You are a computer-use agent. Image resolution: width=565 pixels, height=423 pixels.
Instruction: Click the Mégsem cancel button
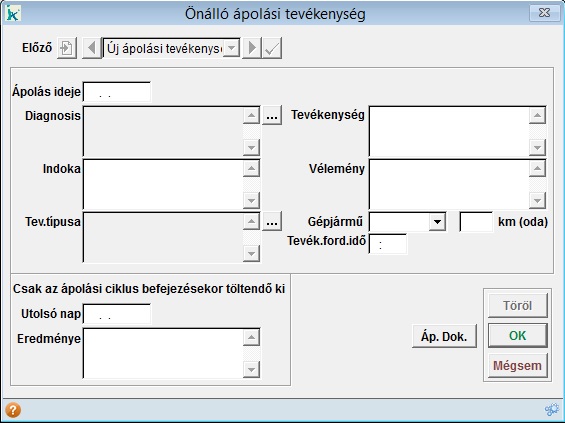coord(518,366)
